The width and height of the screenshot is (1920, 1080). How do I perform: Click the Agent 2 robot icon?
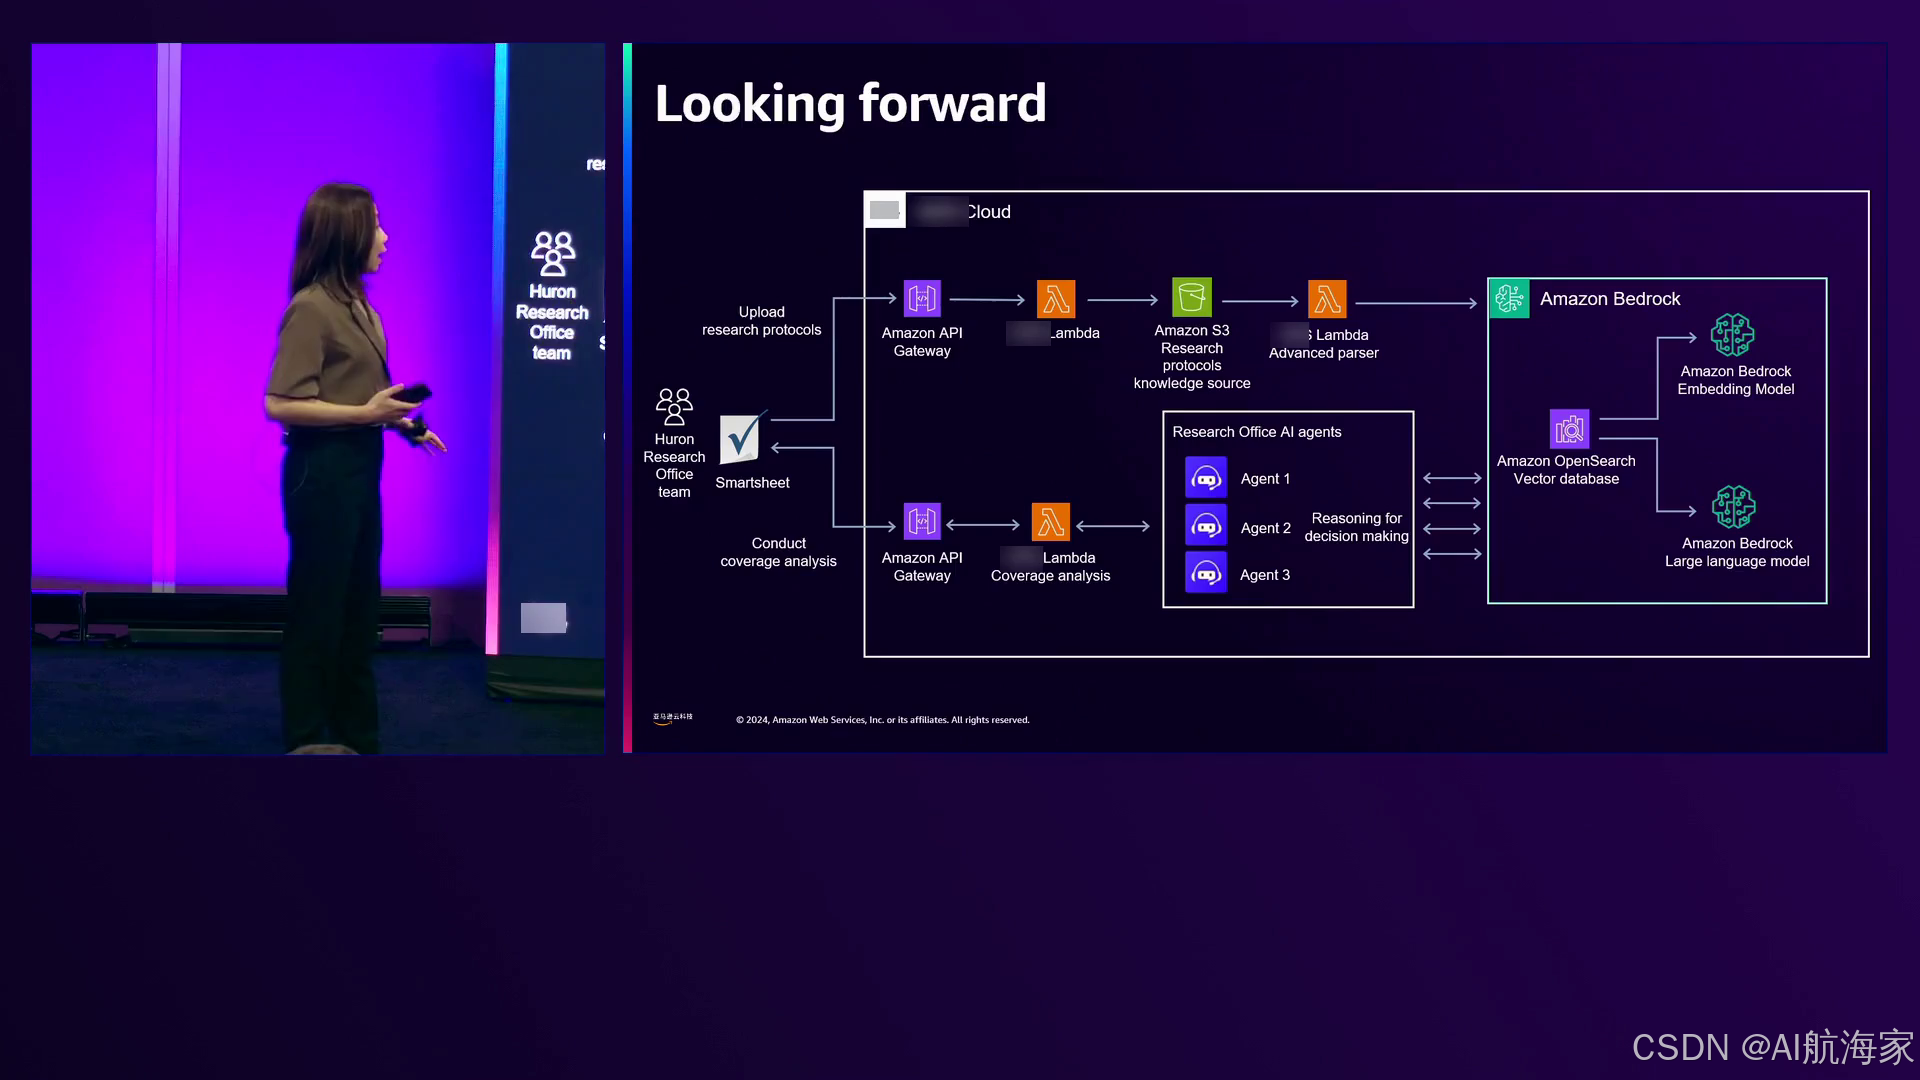point(1206,526)
